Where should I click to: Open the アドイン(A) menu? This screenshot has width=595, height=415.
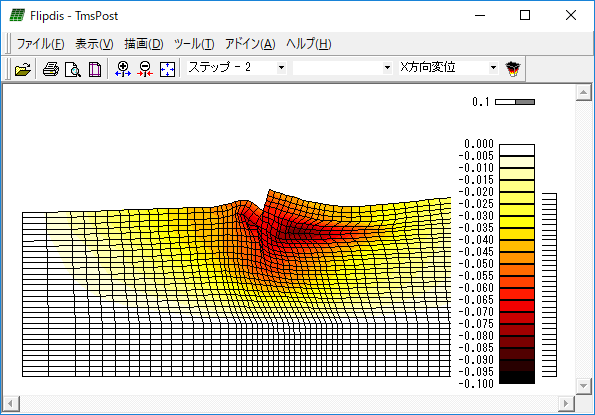(x=250, y=44)
